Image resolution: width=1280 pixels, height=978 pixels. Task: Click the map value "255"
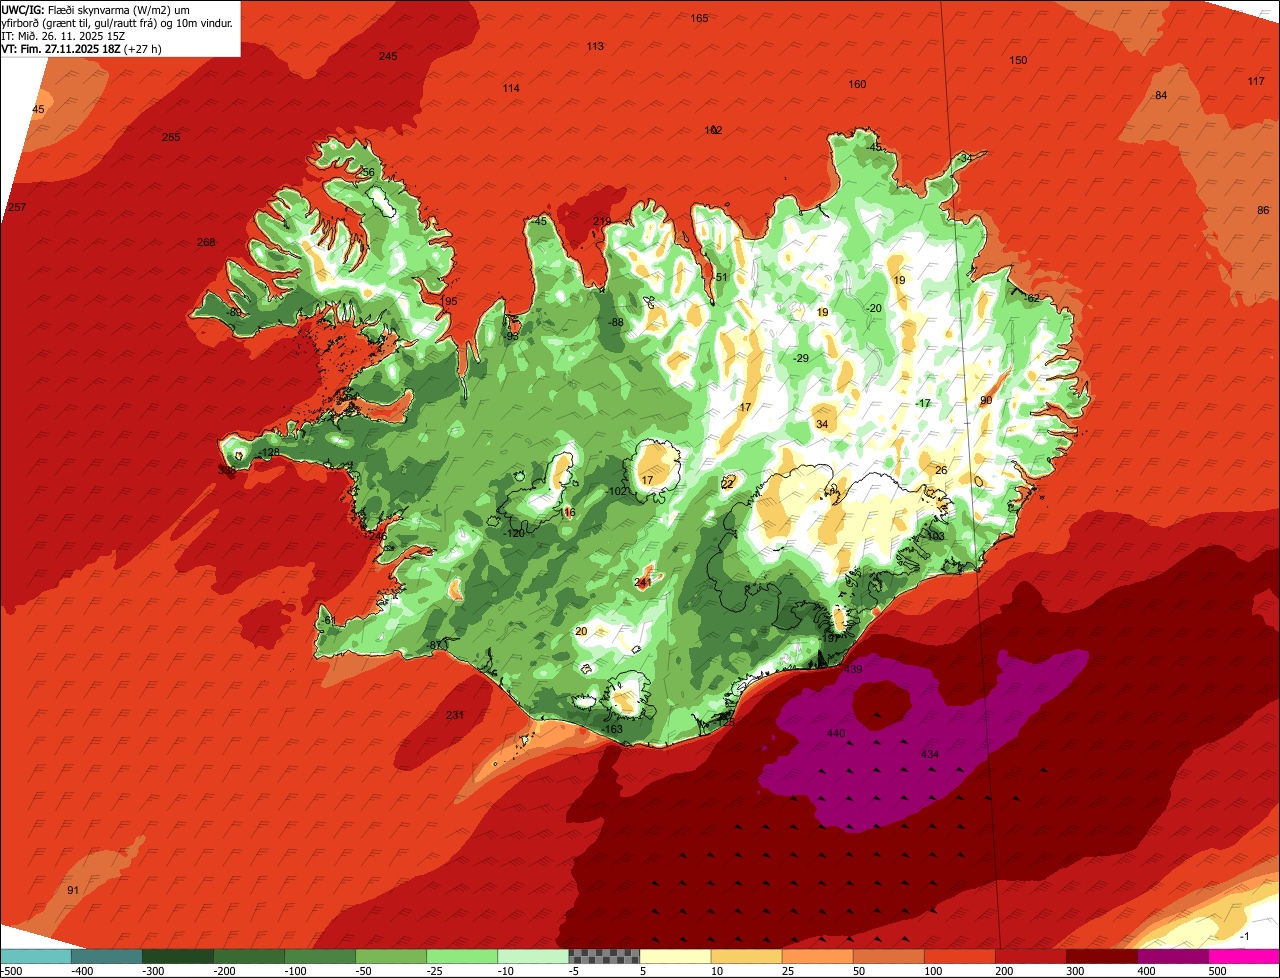click(171, 137)
